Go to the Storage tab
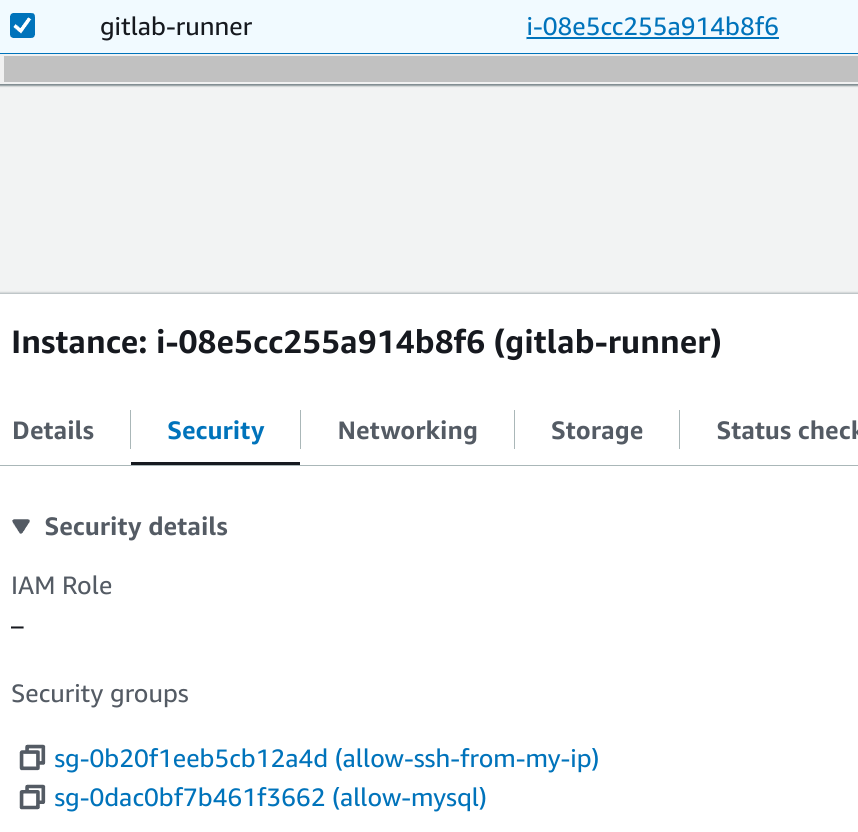 597,431
